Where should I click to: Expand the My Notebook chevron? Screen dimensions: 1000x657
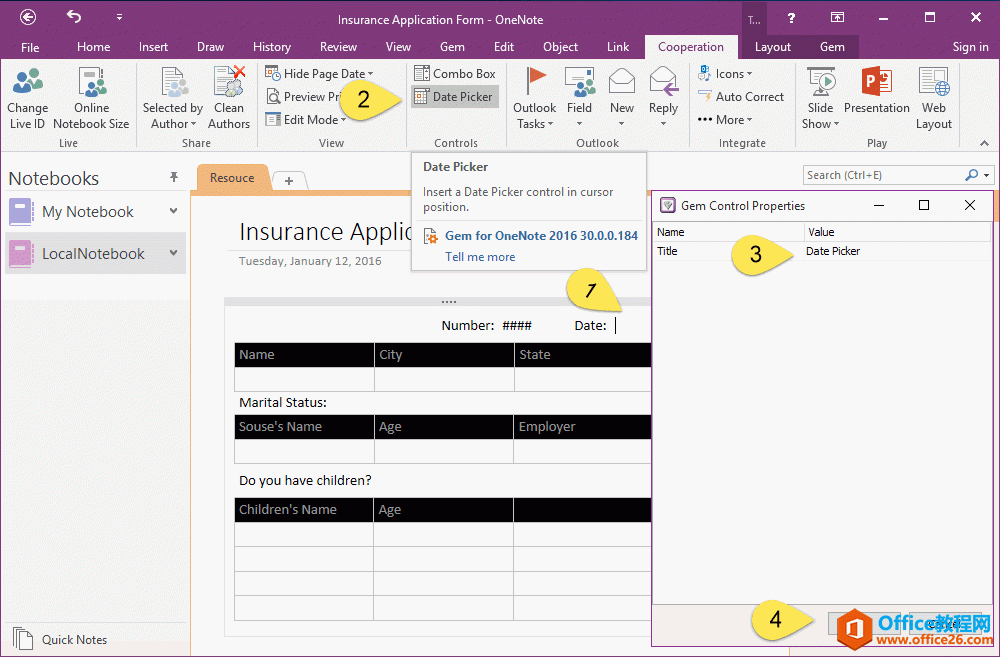pos(173,212)
